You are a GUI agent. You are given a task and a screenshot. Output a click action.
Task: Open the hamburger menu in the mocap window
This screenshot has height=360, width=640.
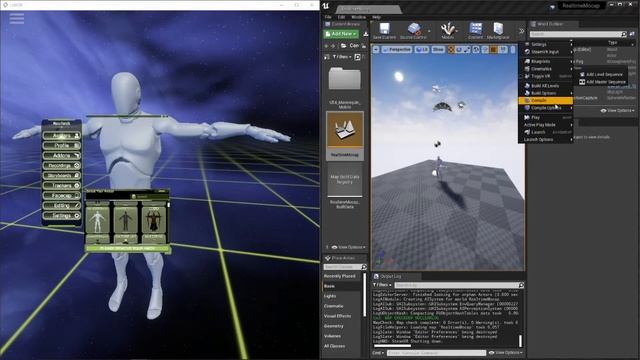pos(17,18)
